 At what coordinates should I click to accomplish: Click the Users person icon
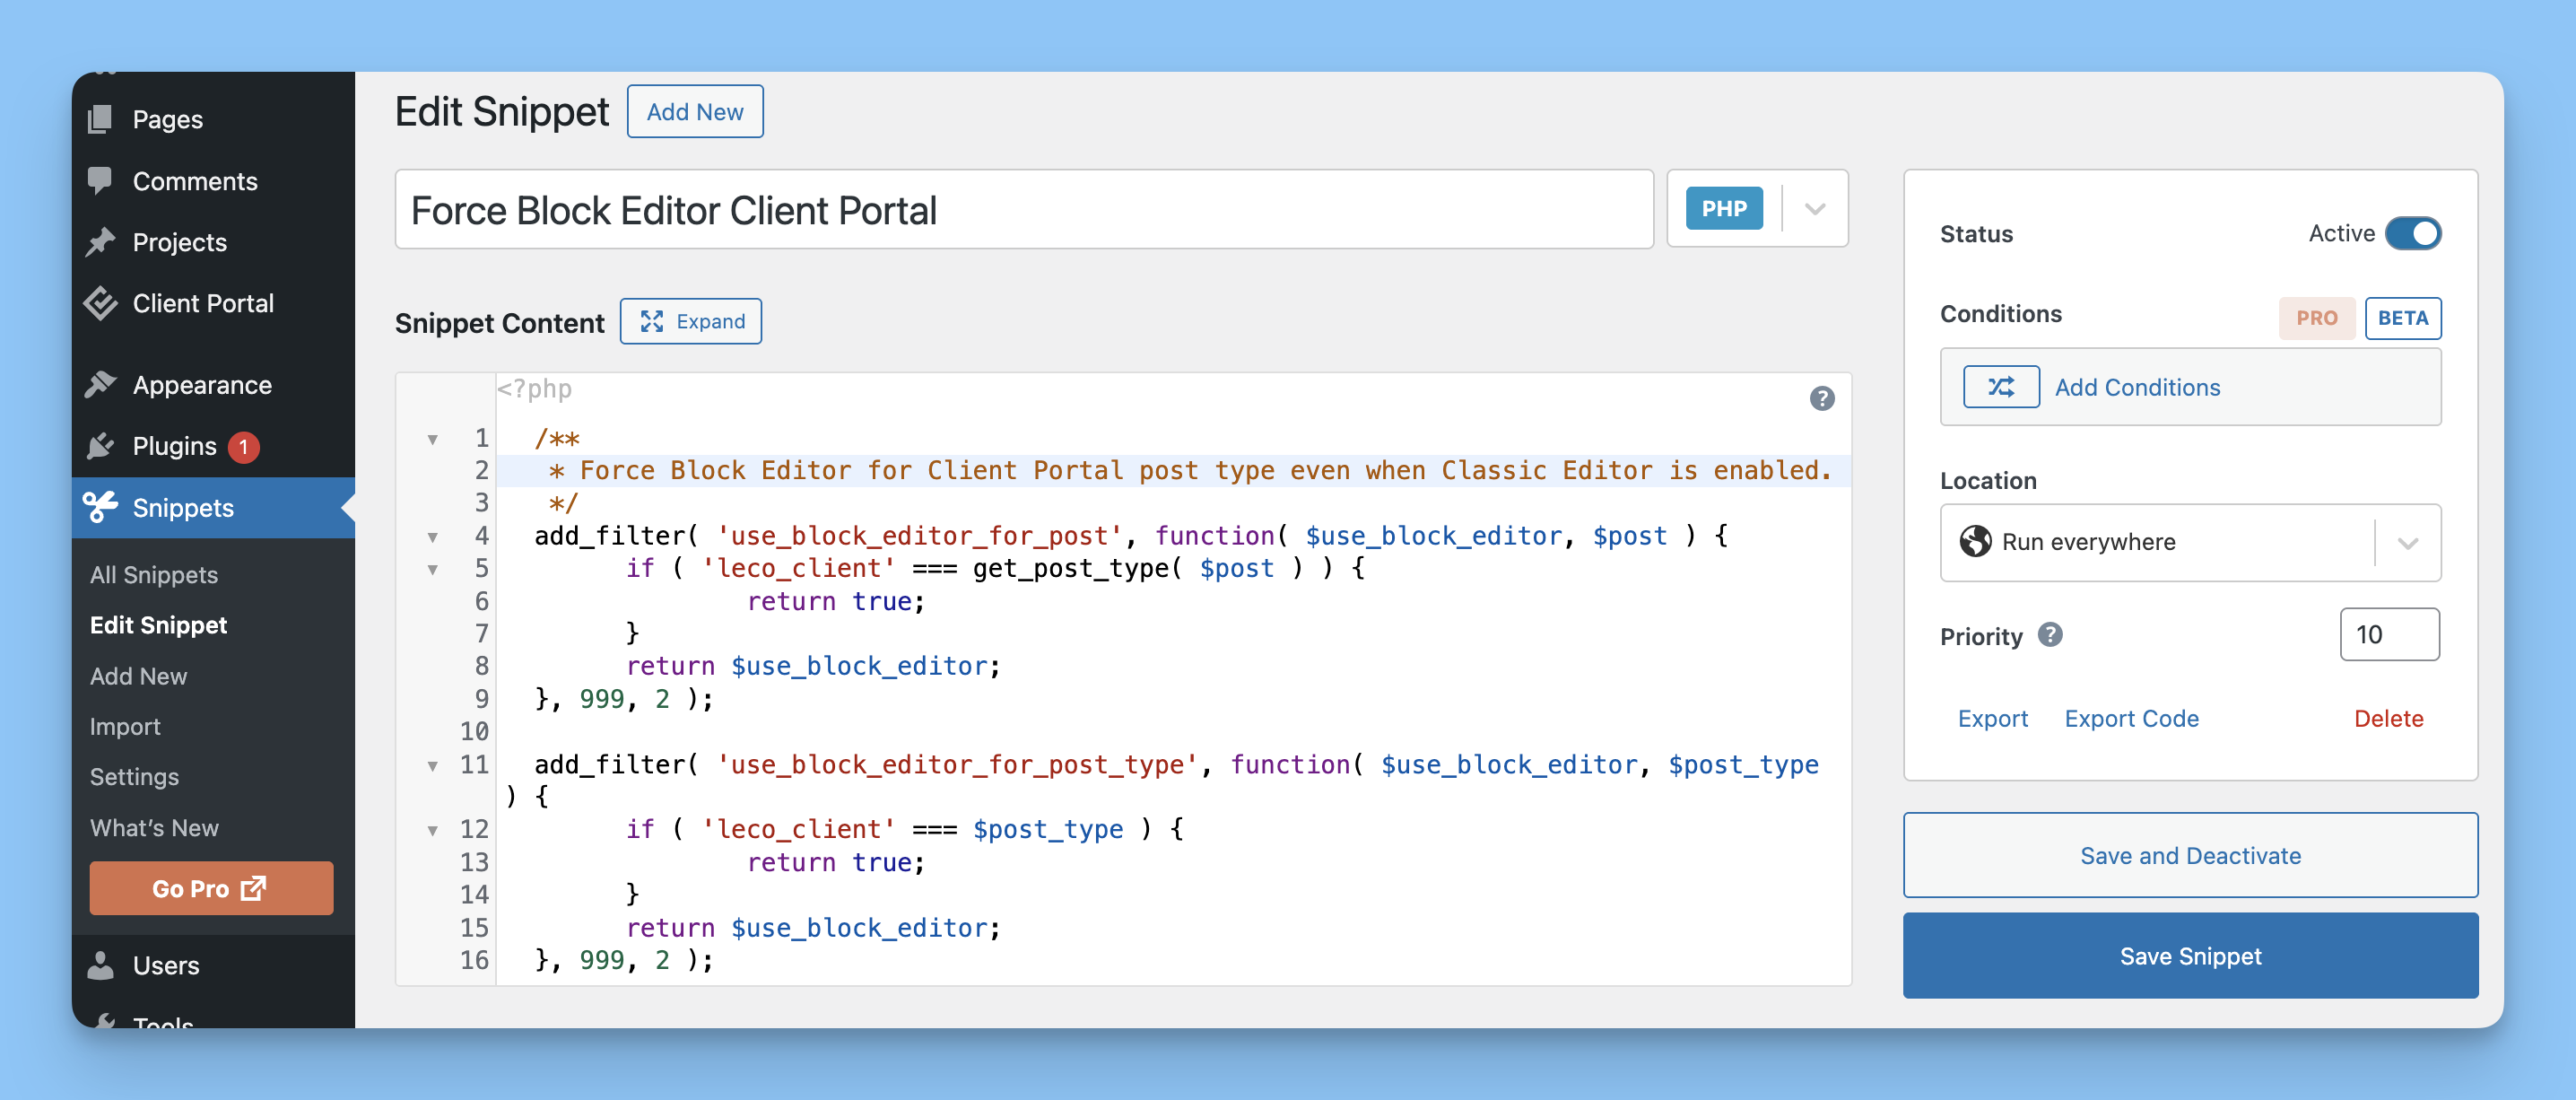pyautogui.click(x=100, y=965)
